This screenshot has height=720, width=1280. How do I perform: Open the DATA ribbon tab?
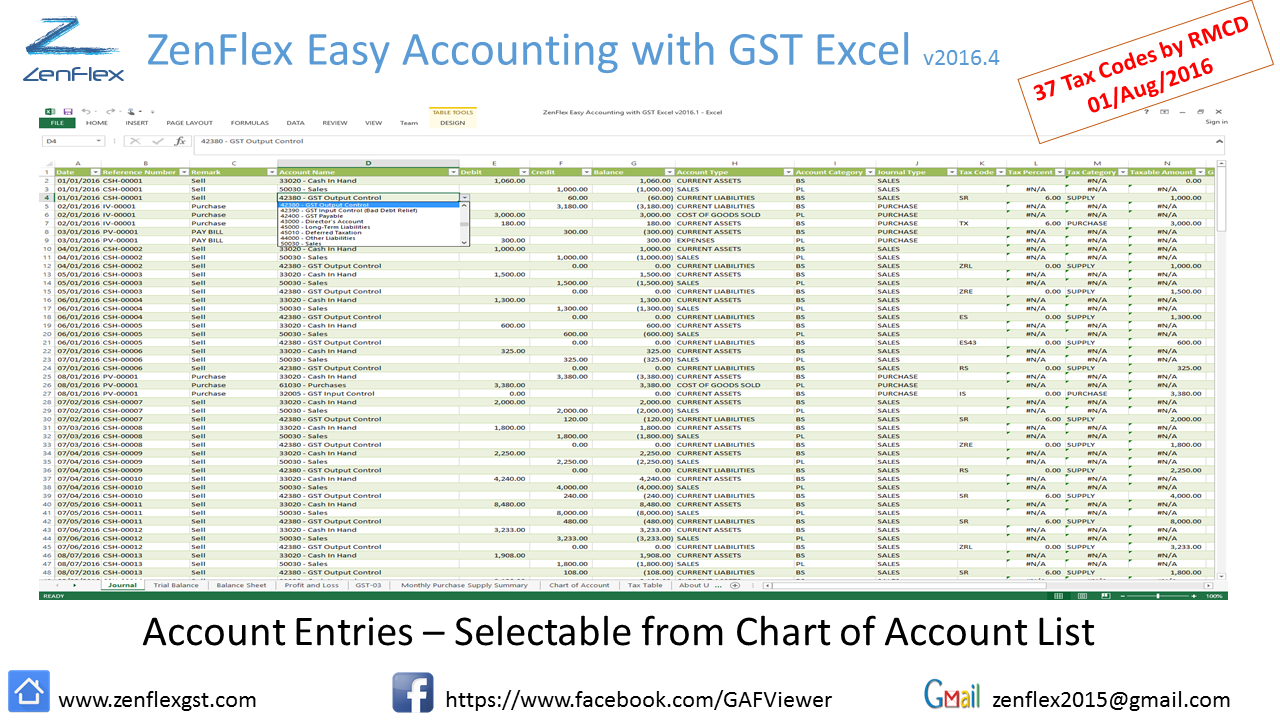(295, 123)
